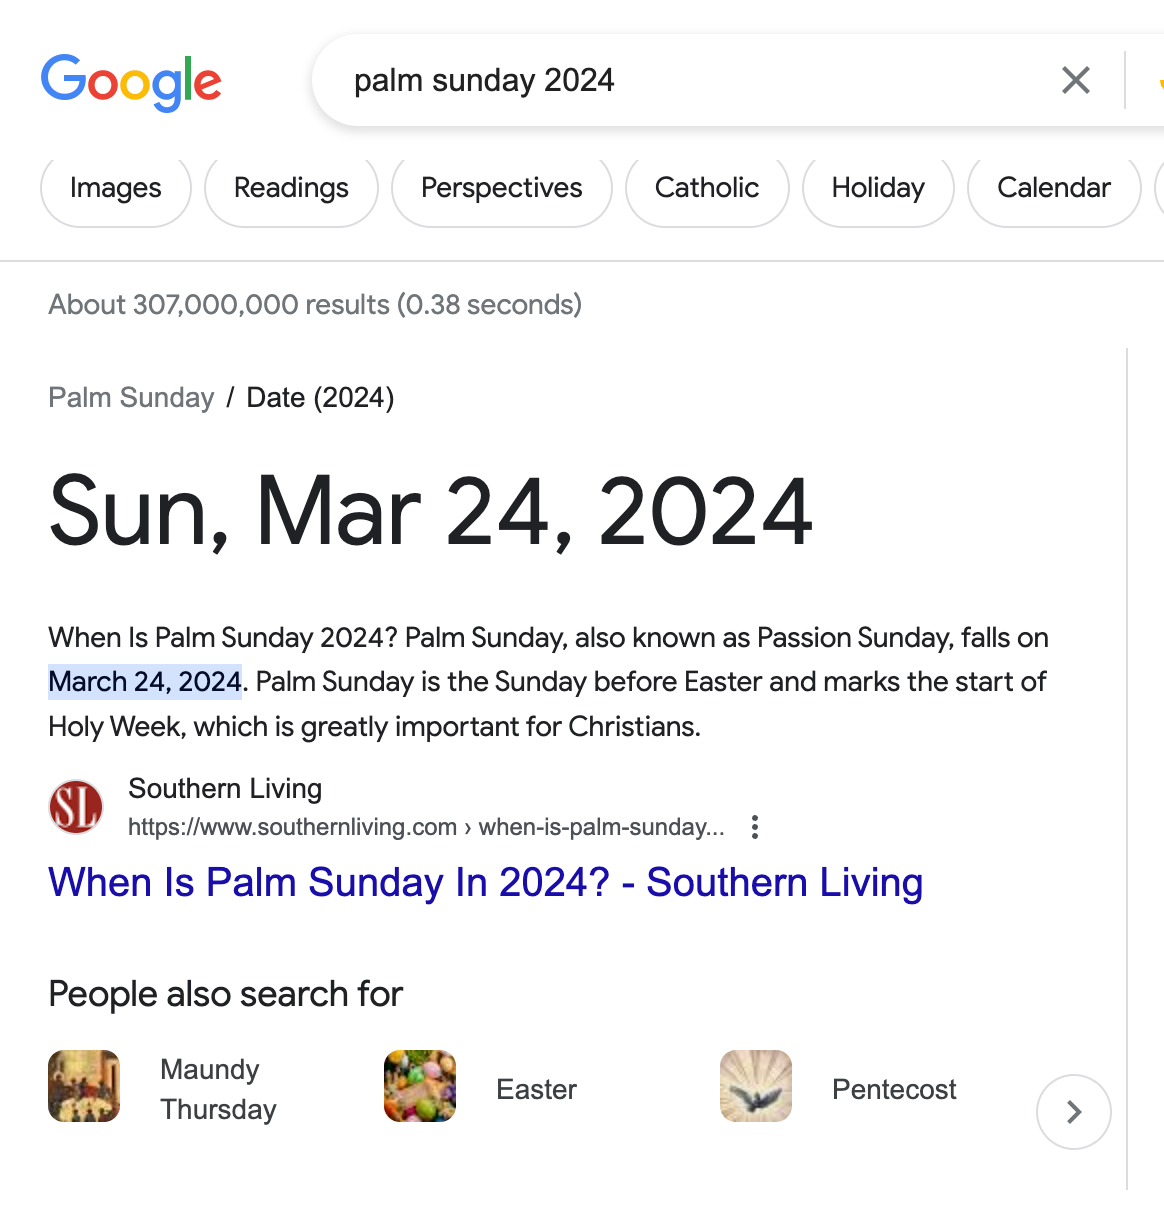
Task: Open "When Is Palm Sunday In 2024?" link
Action: click(x=485, y=883)
